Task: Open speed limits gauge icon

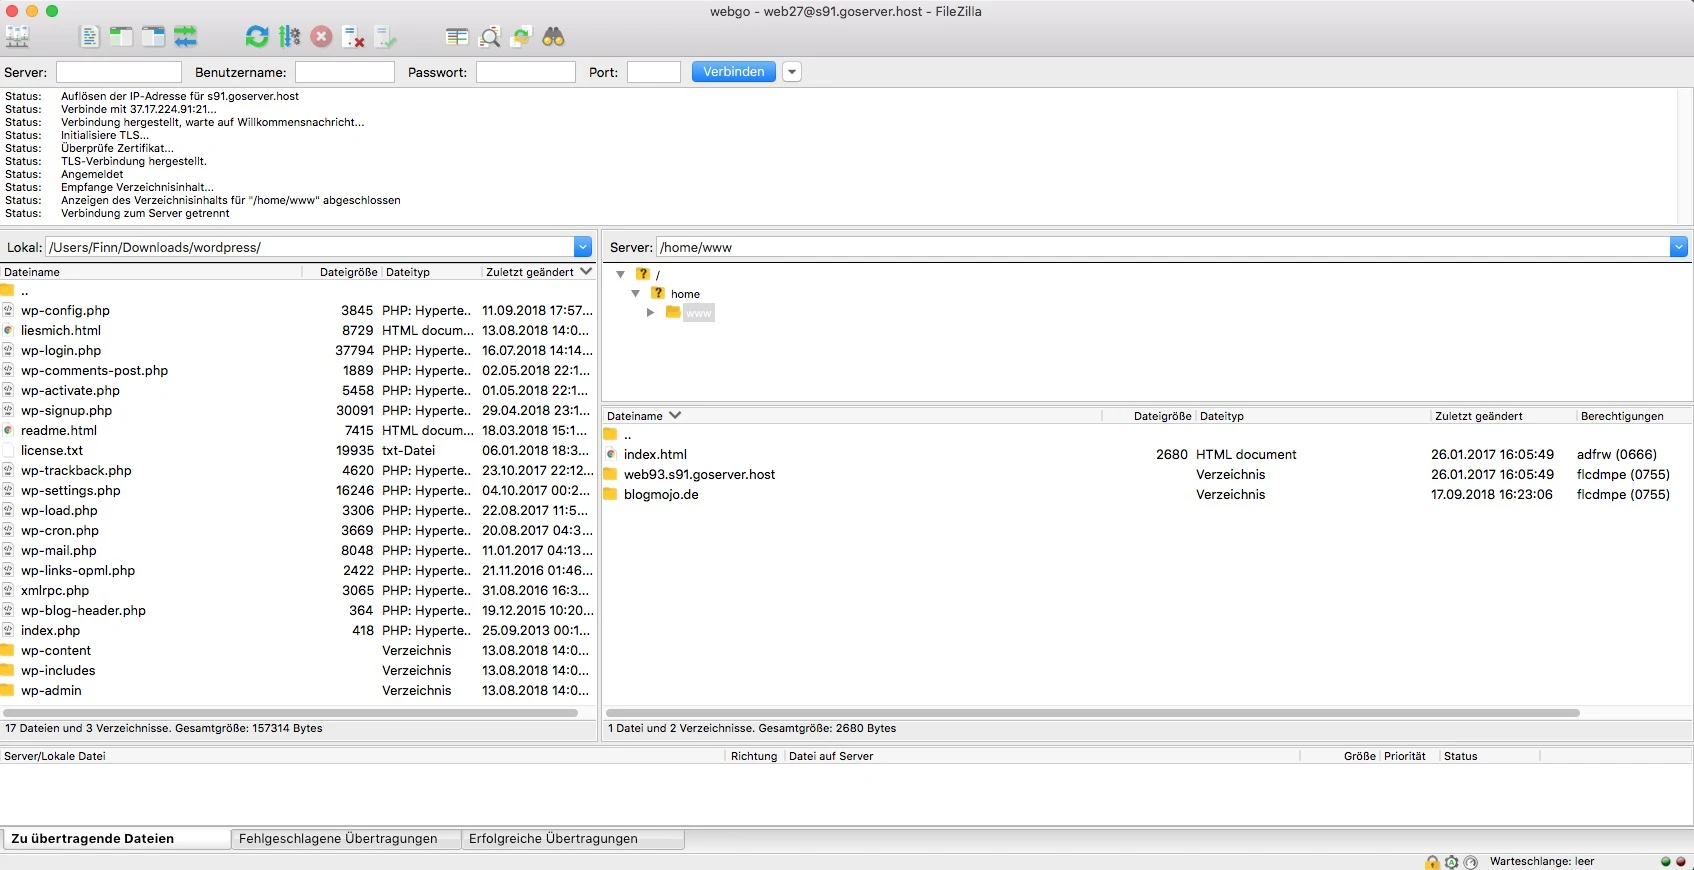Action: click(1470, 862)
